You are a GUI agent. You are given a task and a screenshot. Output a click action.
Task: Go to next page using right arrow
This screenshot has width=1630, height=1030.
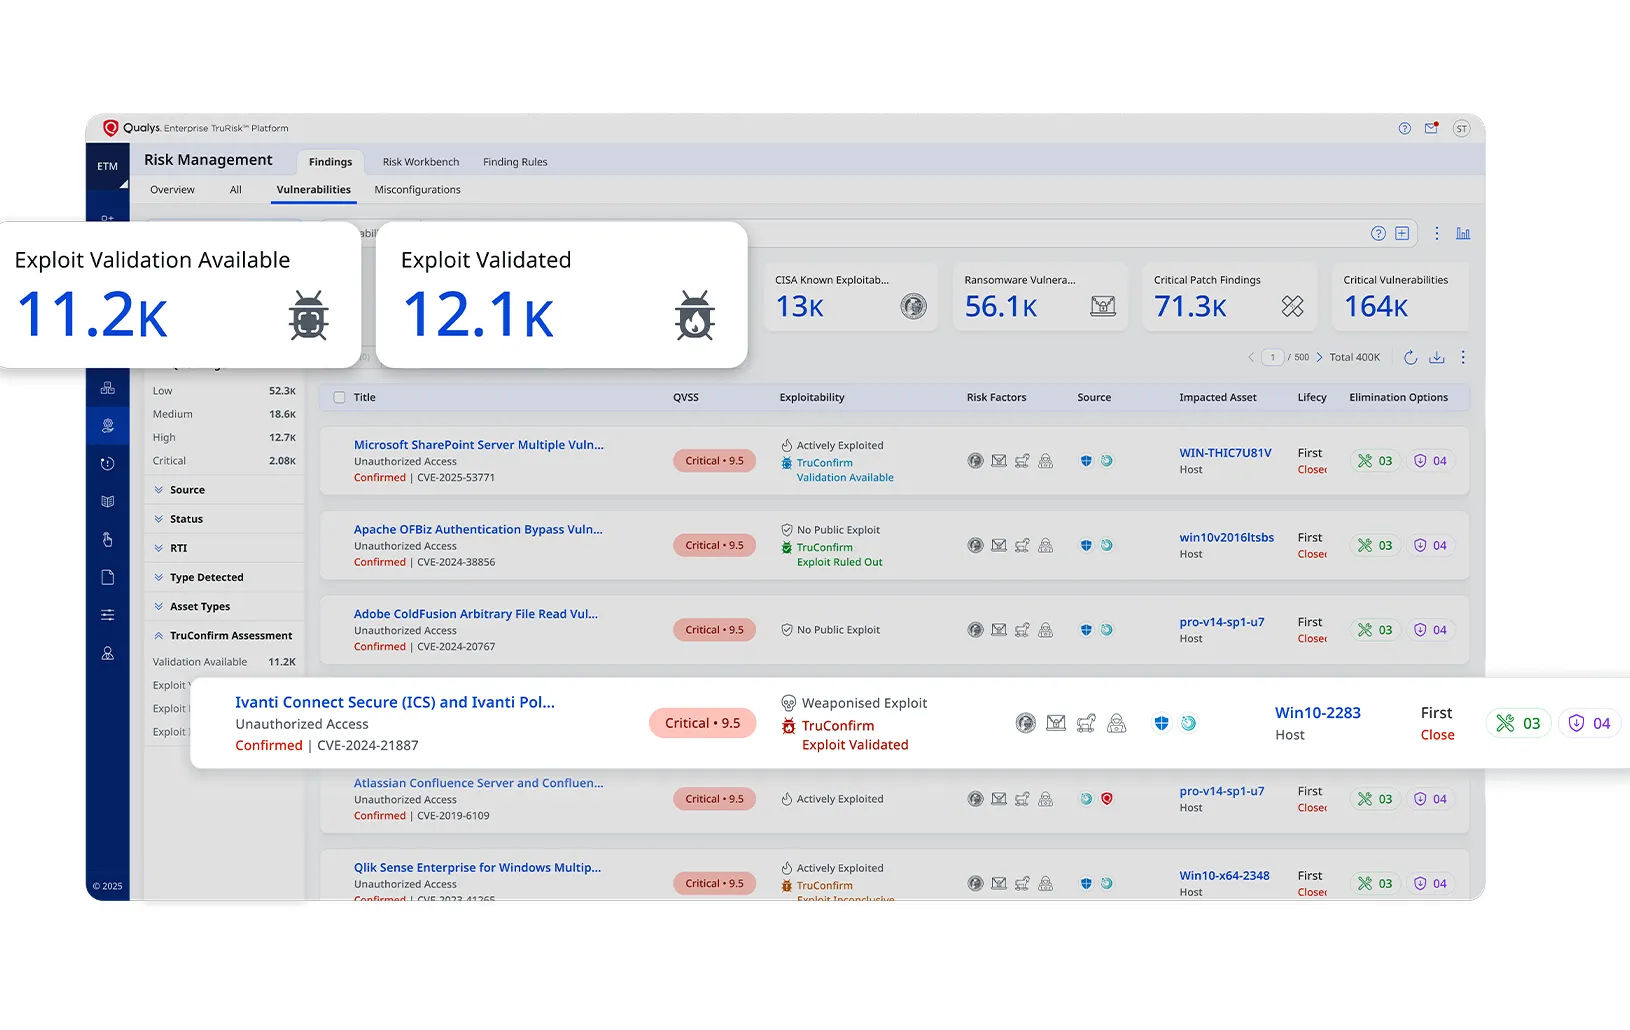[1319, 357]
